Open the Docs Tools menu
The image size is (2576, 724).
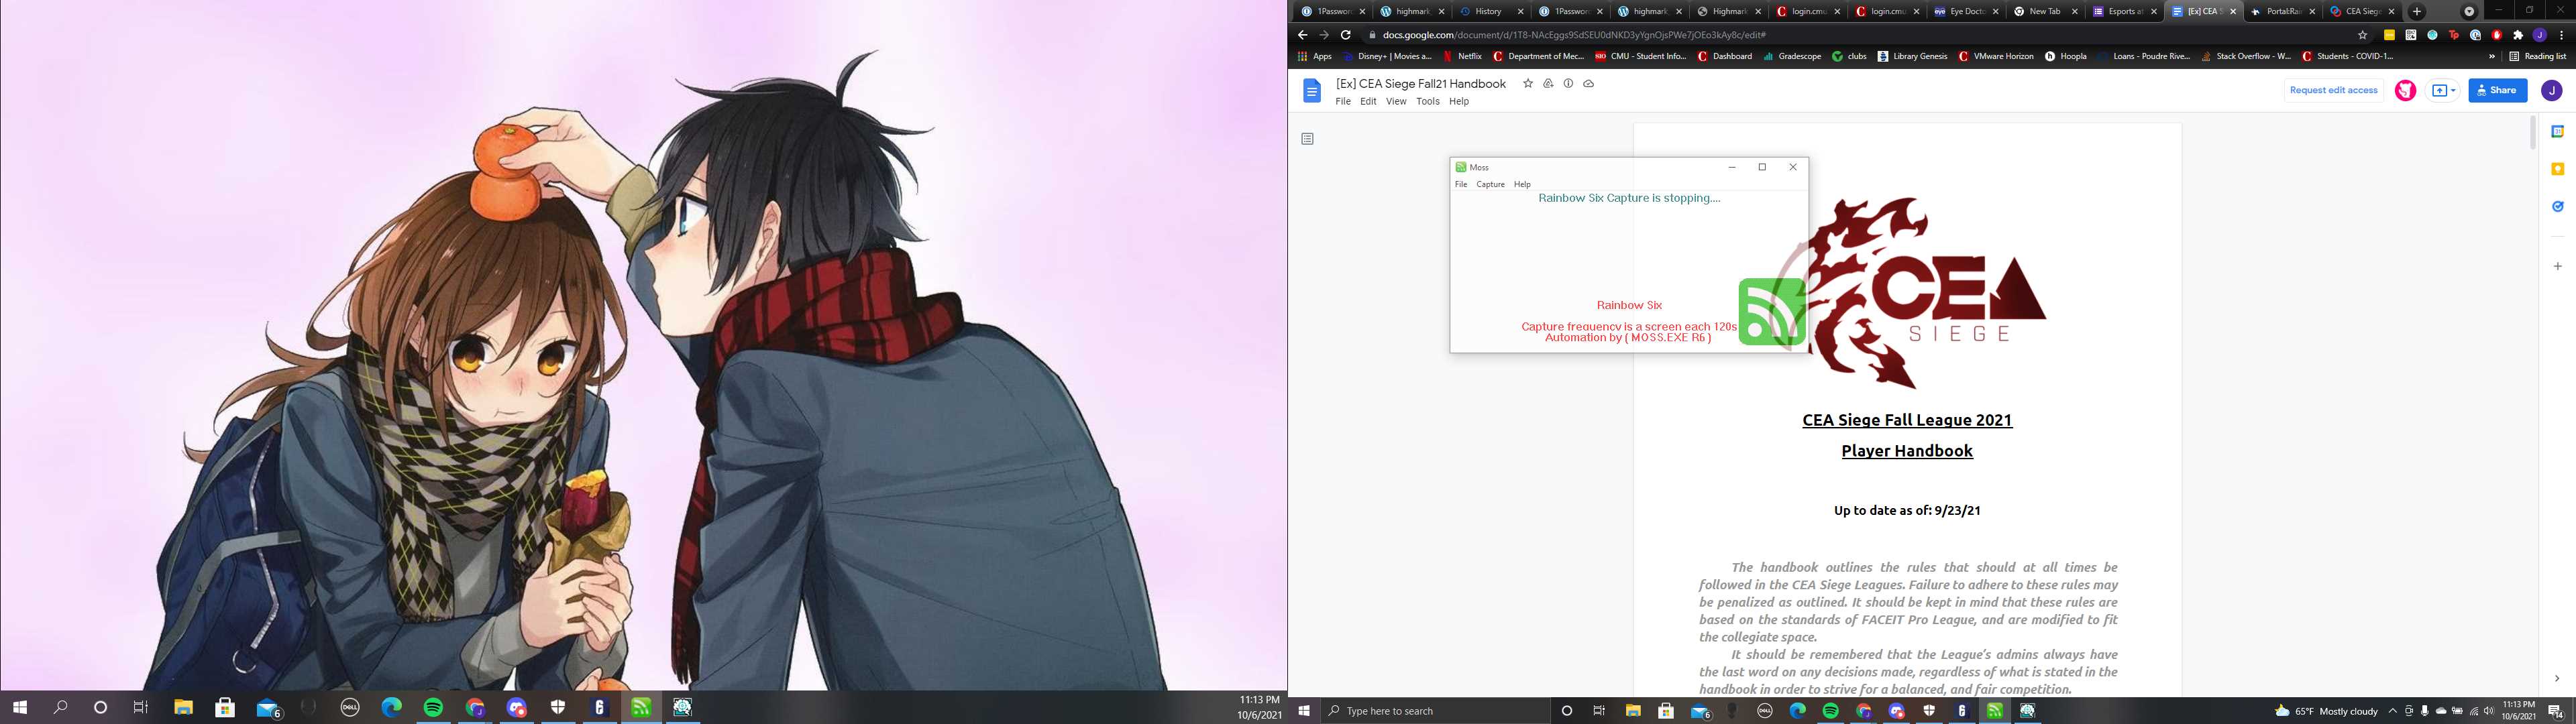(x=1428, y=101)
